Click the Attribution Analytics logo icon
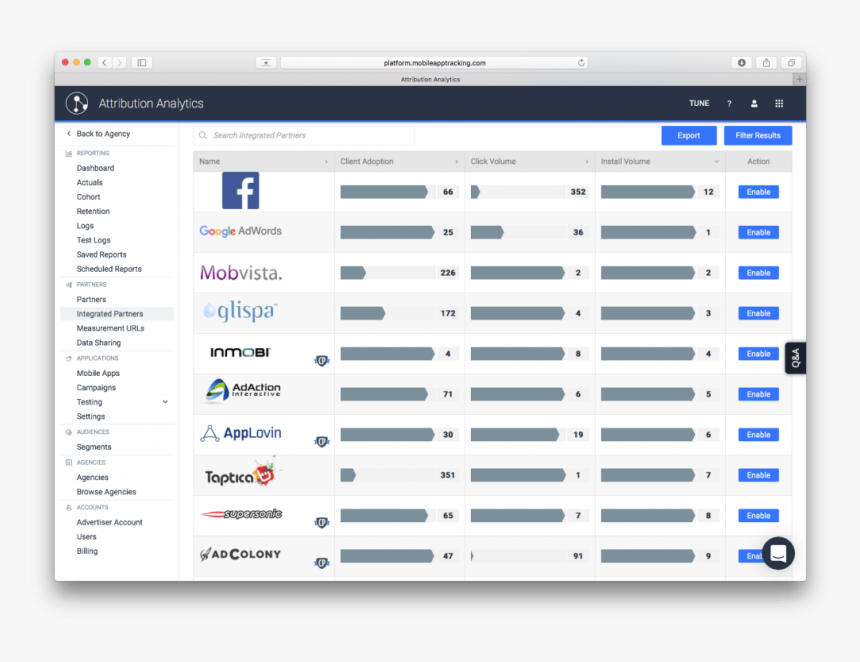The image size is (860, 662). click(x=77, y=103)
